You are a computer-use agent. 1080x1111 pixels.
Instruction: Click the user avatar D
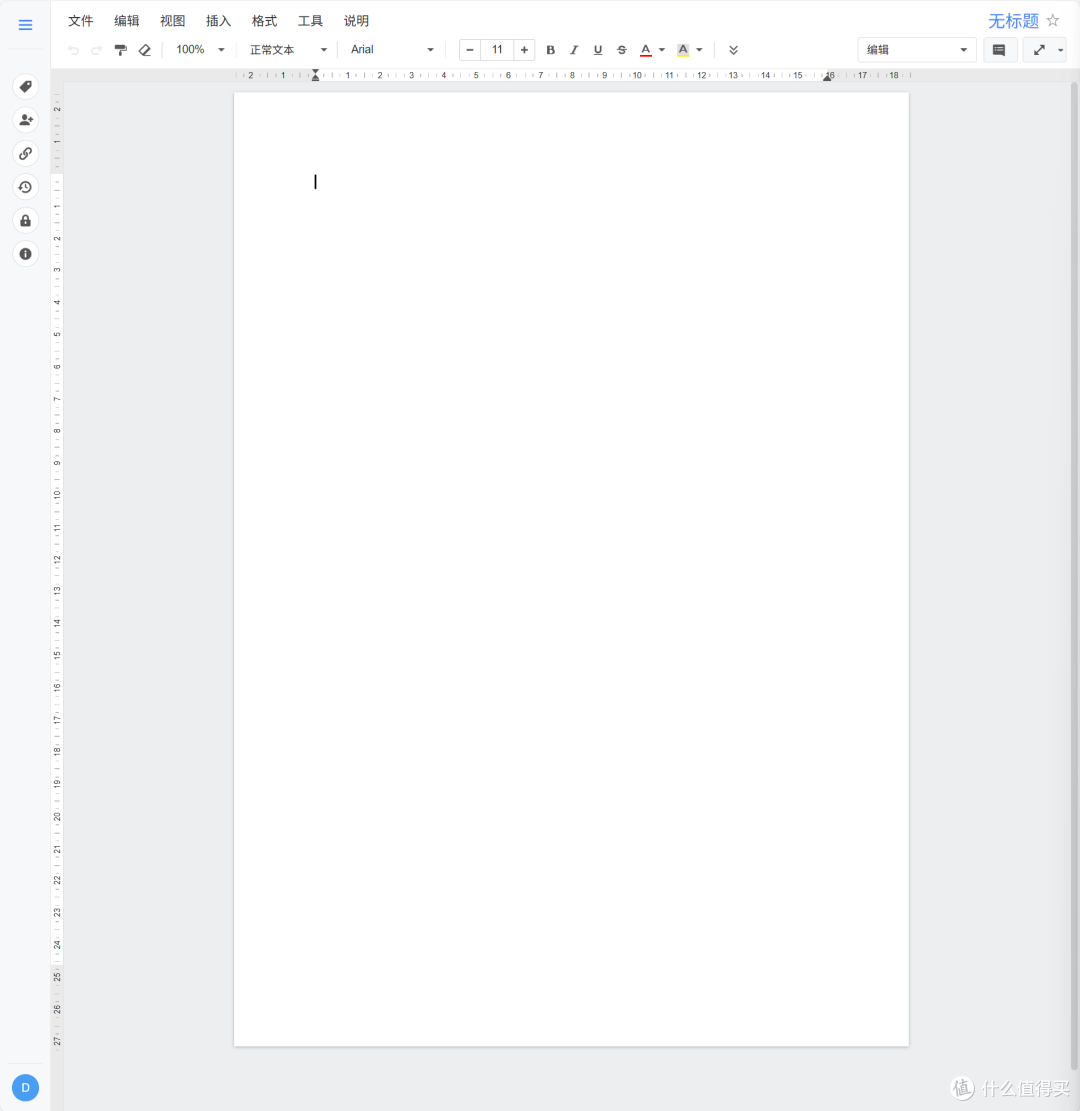(26, 1088)
